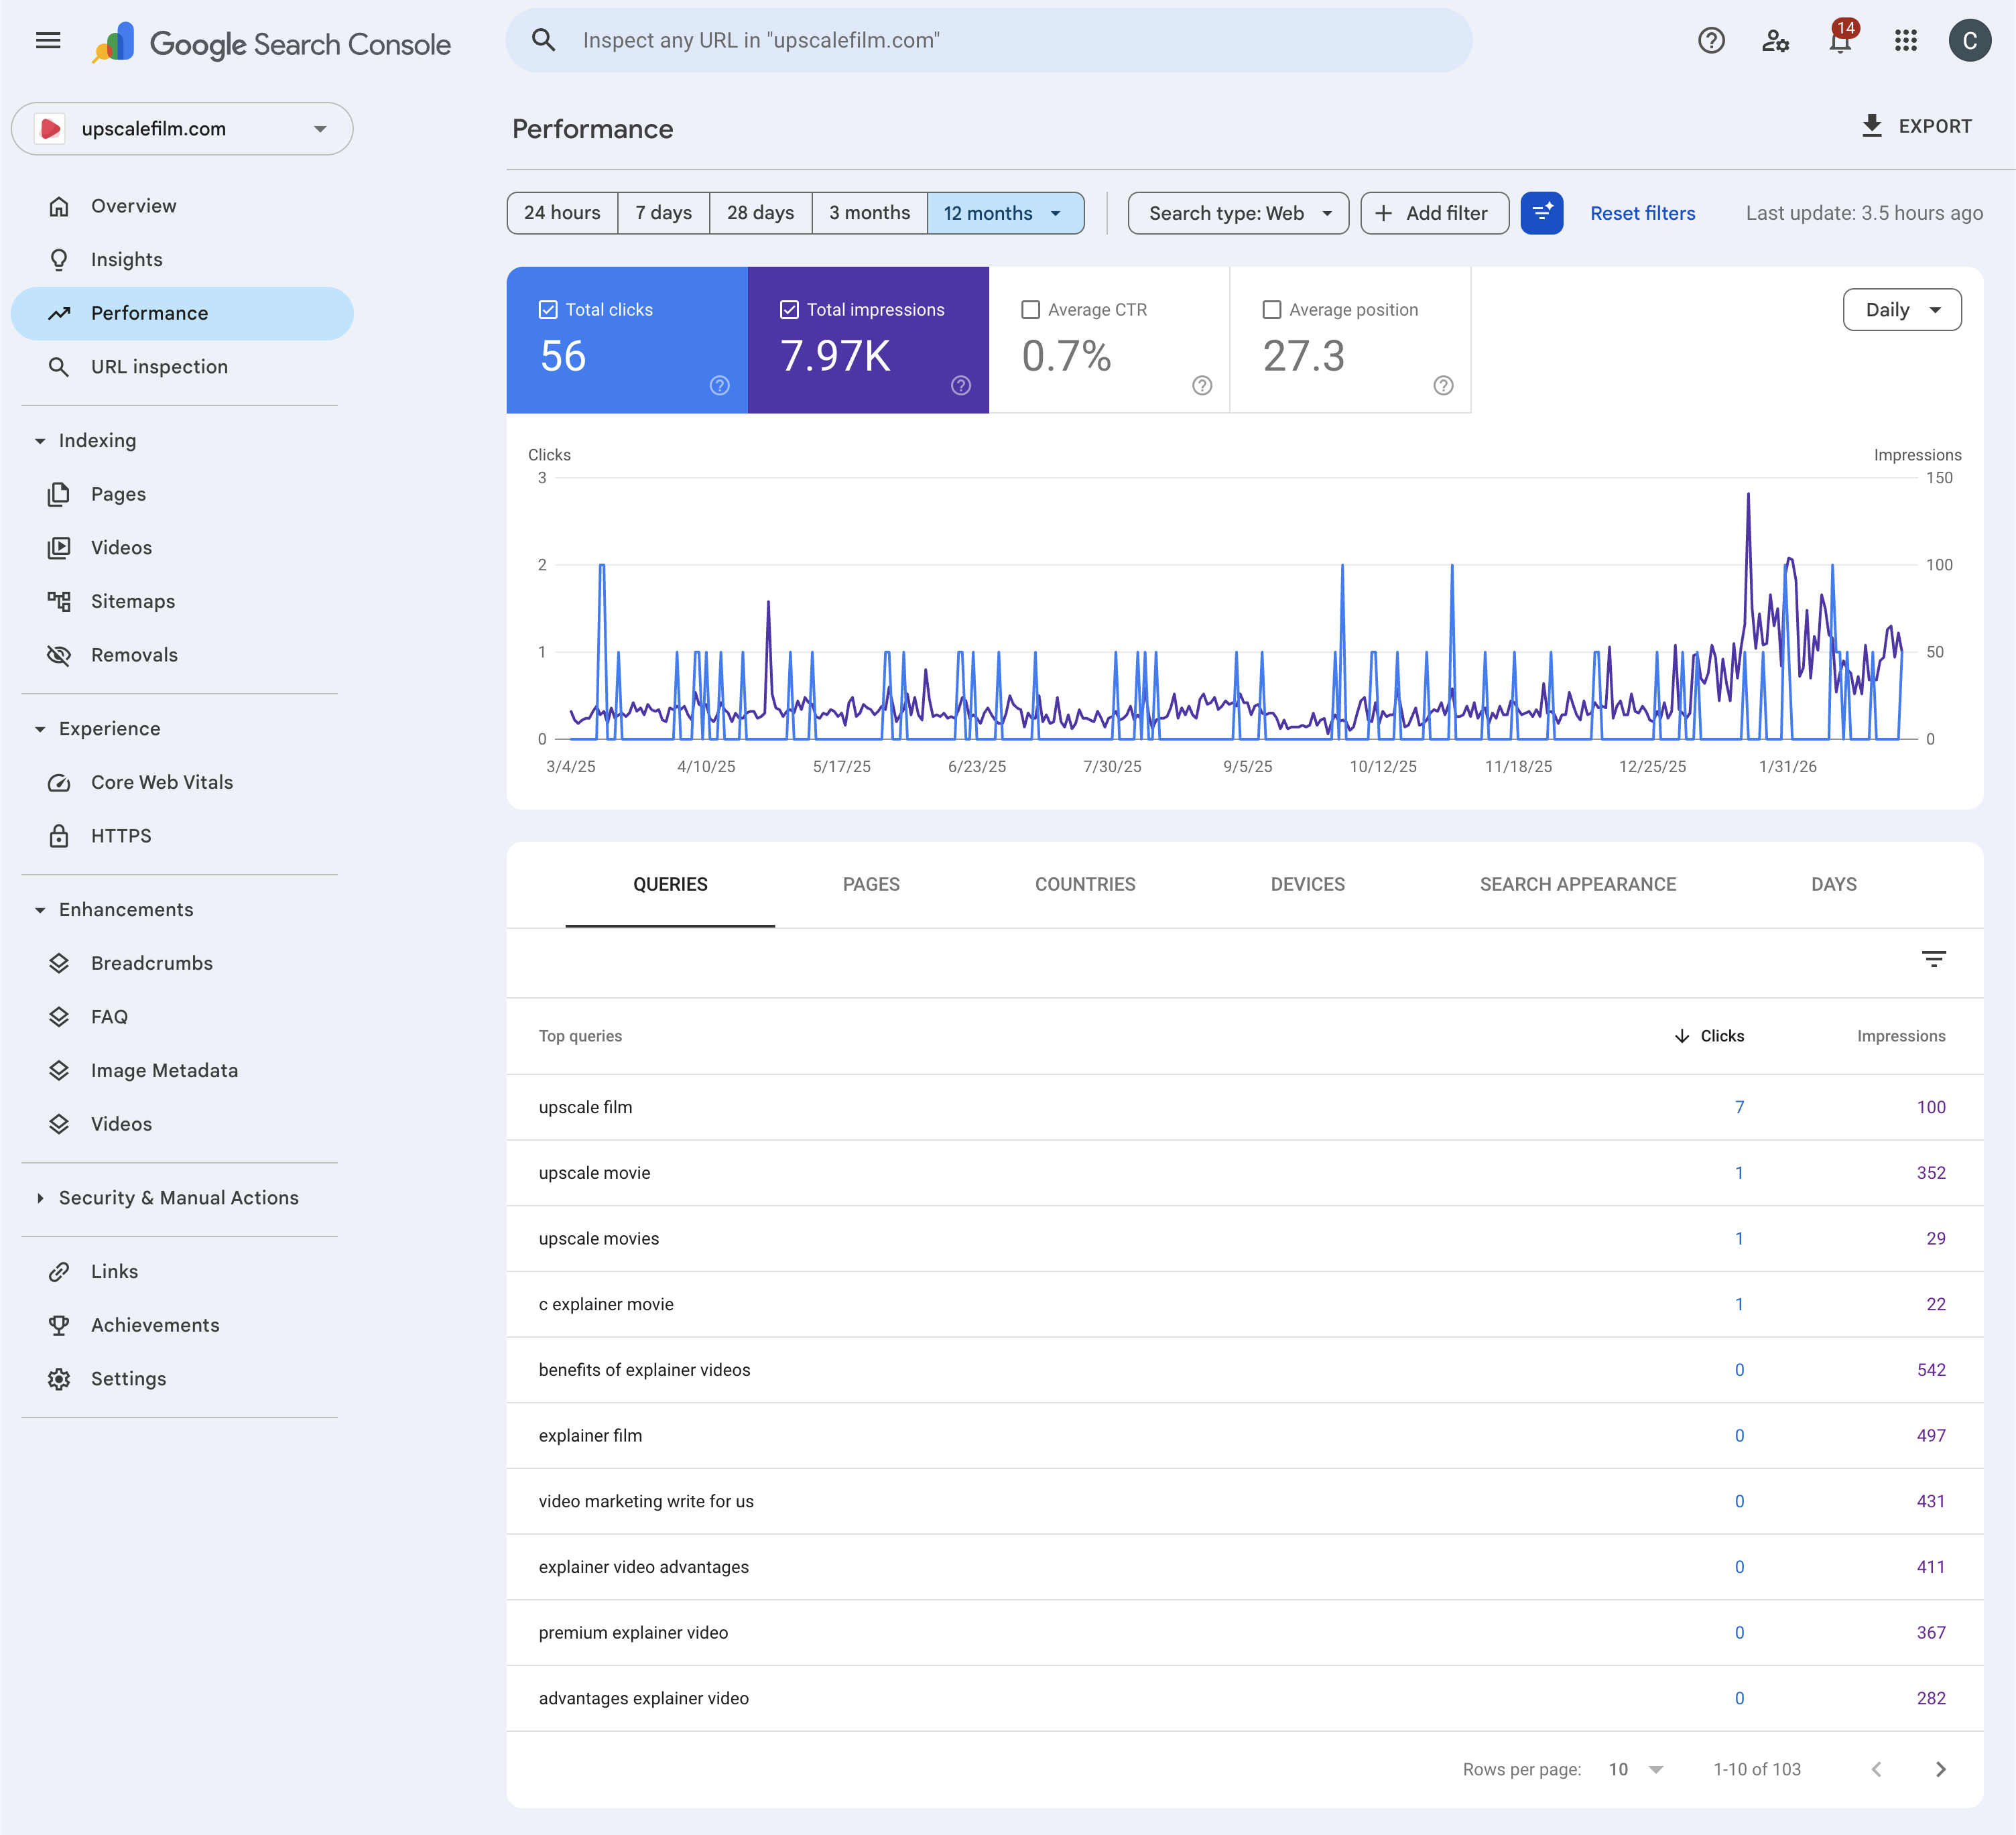The width and height of the screenshot is (2016, 1835).
Task: Uncheck the Total clicks checkbox
Action: pyautogui.click(x=548, y=310)
